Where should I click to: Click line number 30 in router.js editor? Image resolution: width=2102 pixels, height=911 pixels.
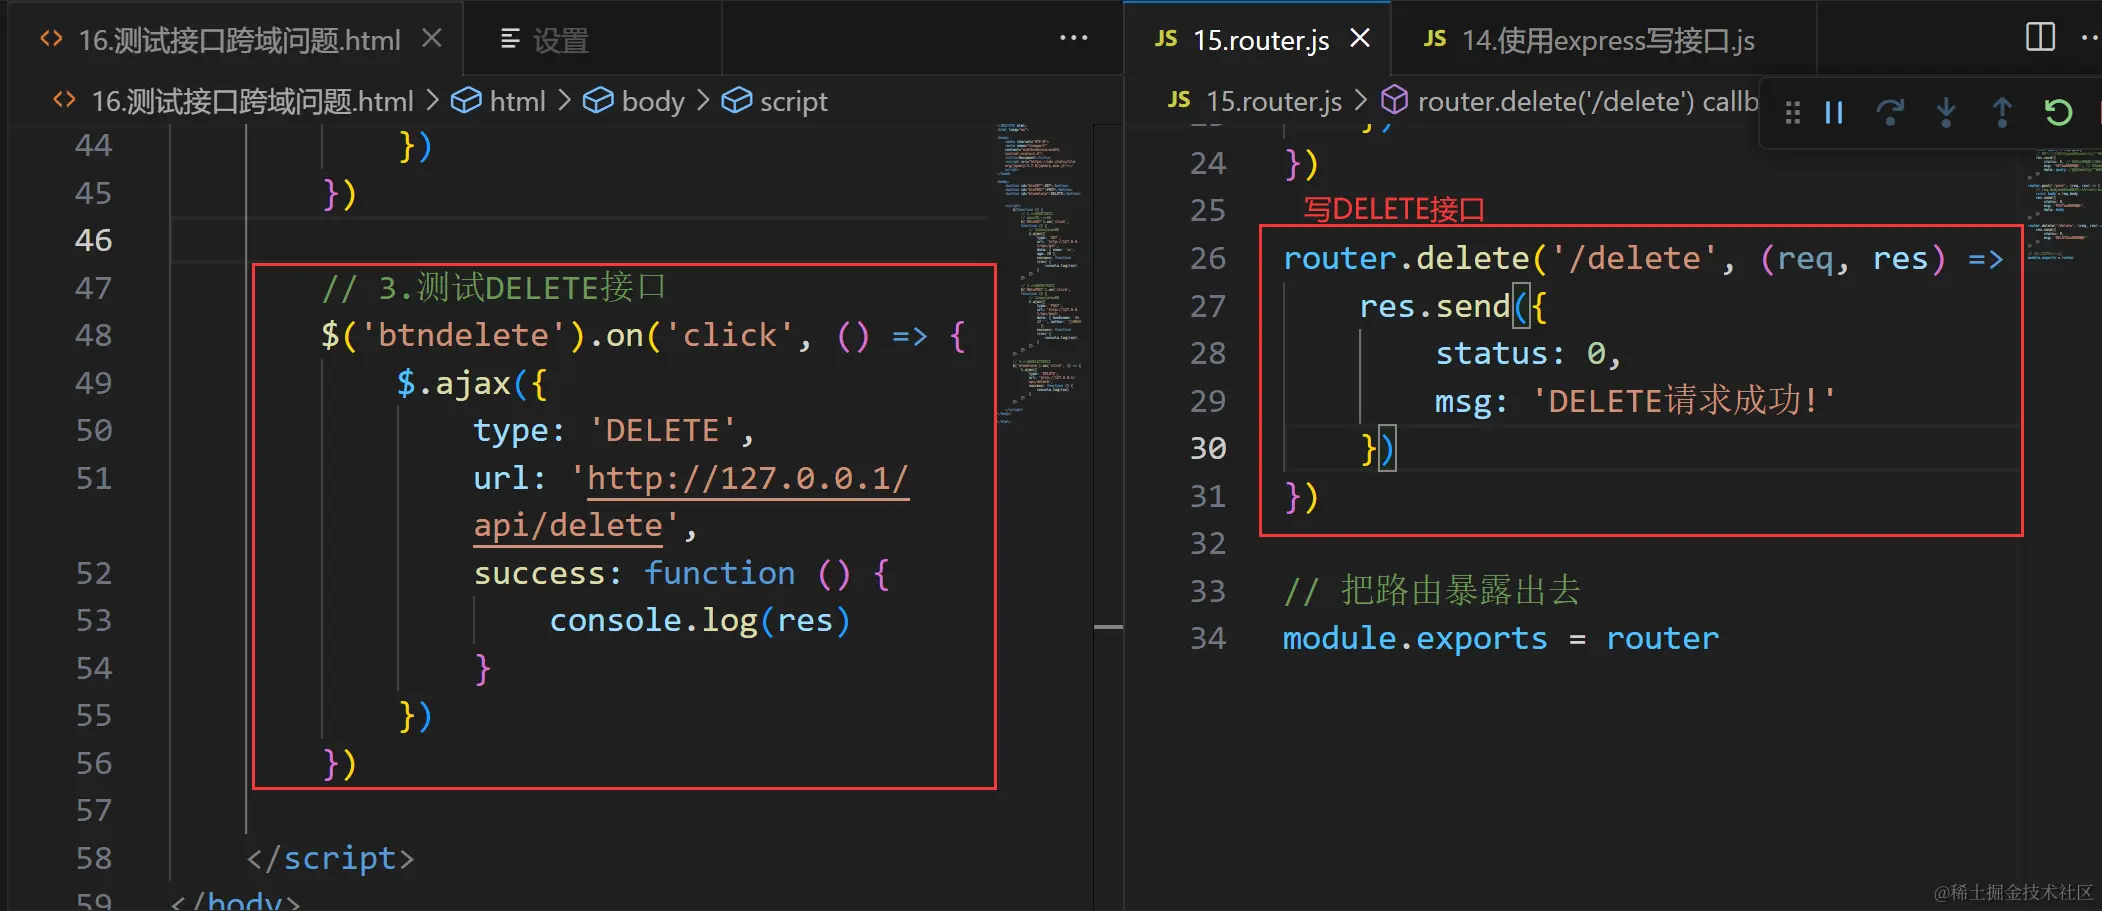tap(1208, 448)
